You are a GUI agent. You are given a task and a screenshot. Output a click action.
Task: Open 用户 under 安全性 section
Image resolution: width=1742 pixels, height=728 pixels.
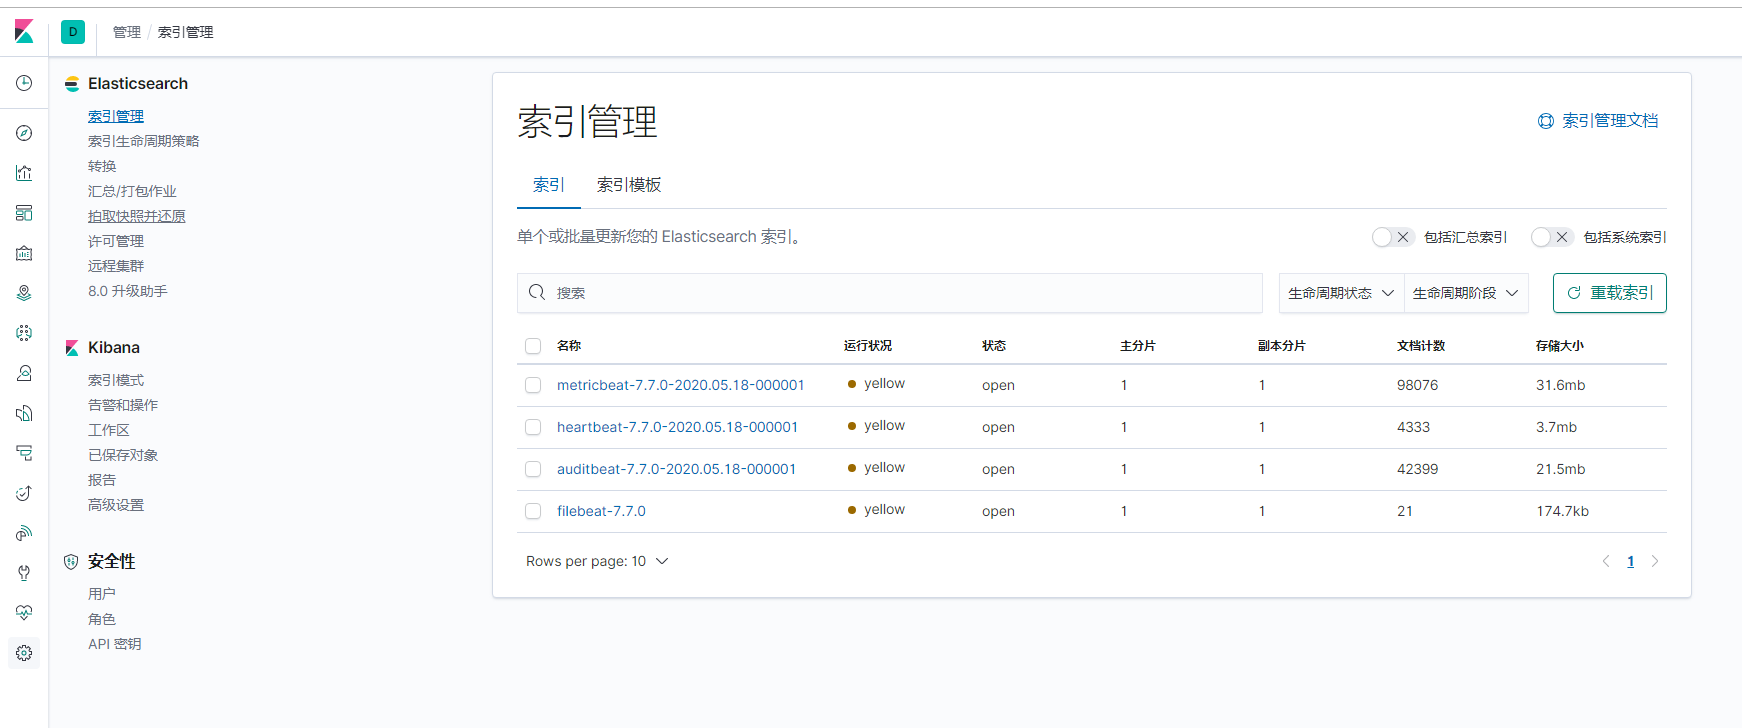(102, 594)
